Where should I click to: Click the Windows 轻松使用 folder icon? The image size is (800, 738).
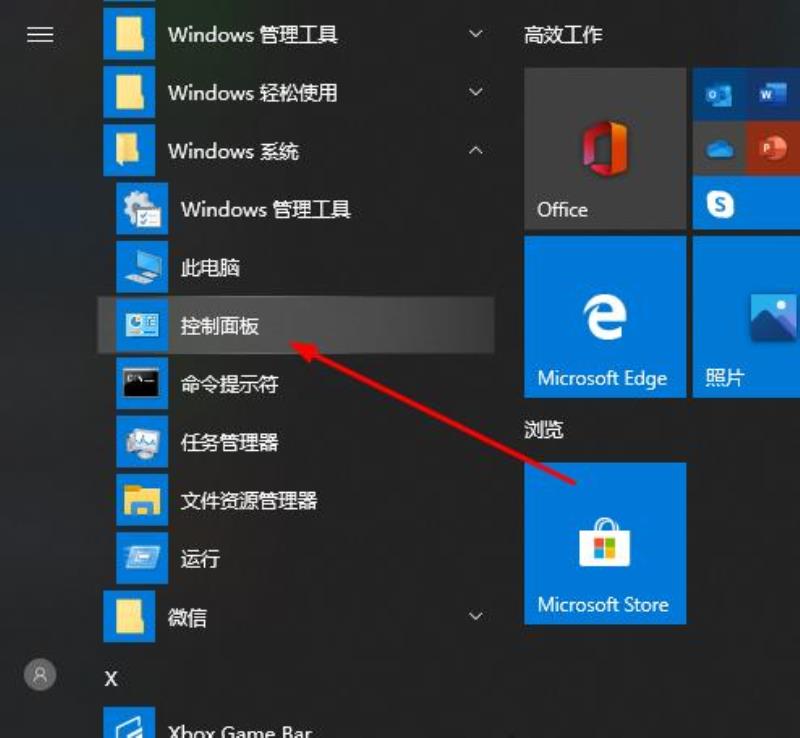coord(129,92)
